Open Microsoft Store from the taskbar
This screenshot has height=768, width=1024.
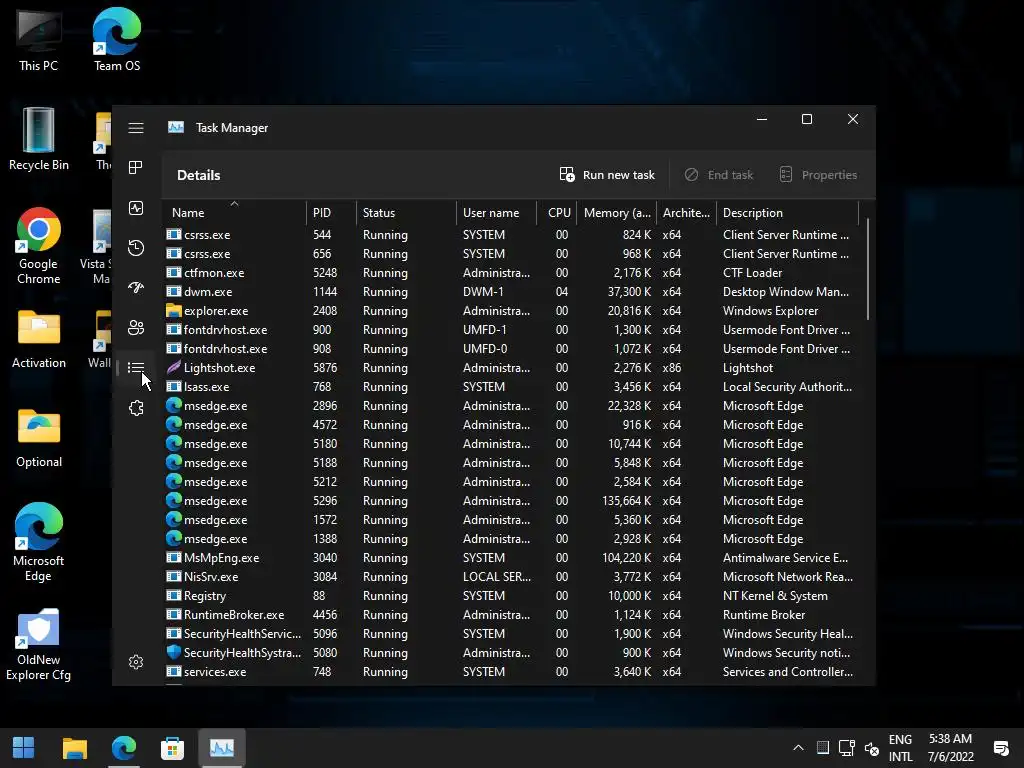172,748
